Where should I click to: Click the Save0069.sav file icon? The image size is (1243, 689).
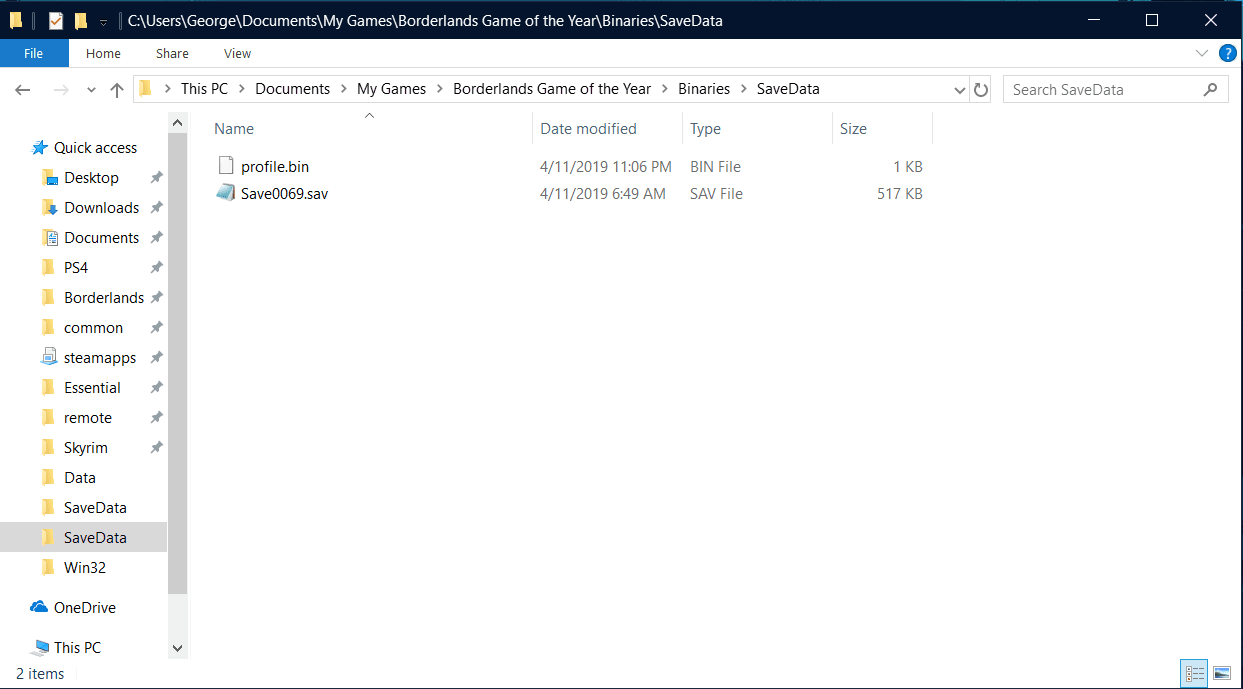point(226,193)
